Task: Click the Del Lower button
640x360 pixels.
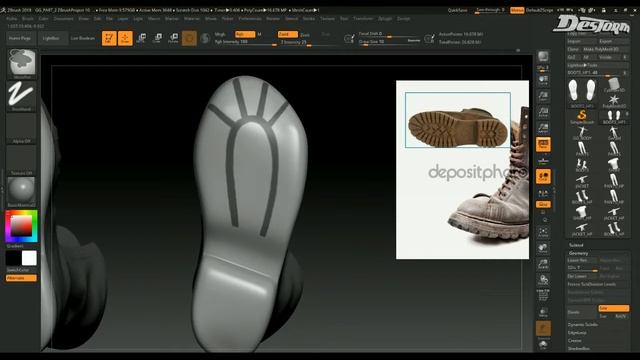Action: (582, 276)
